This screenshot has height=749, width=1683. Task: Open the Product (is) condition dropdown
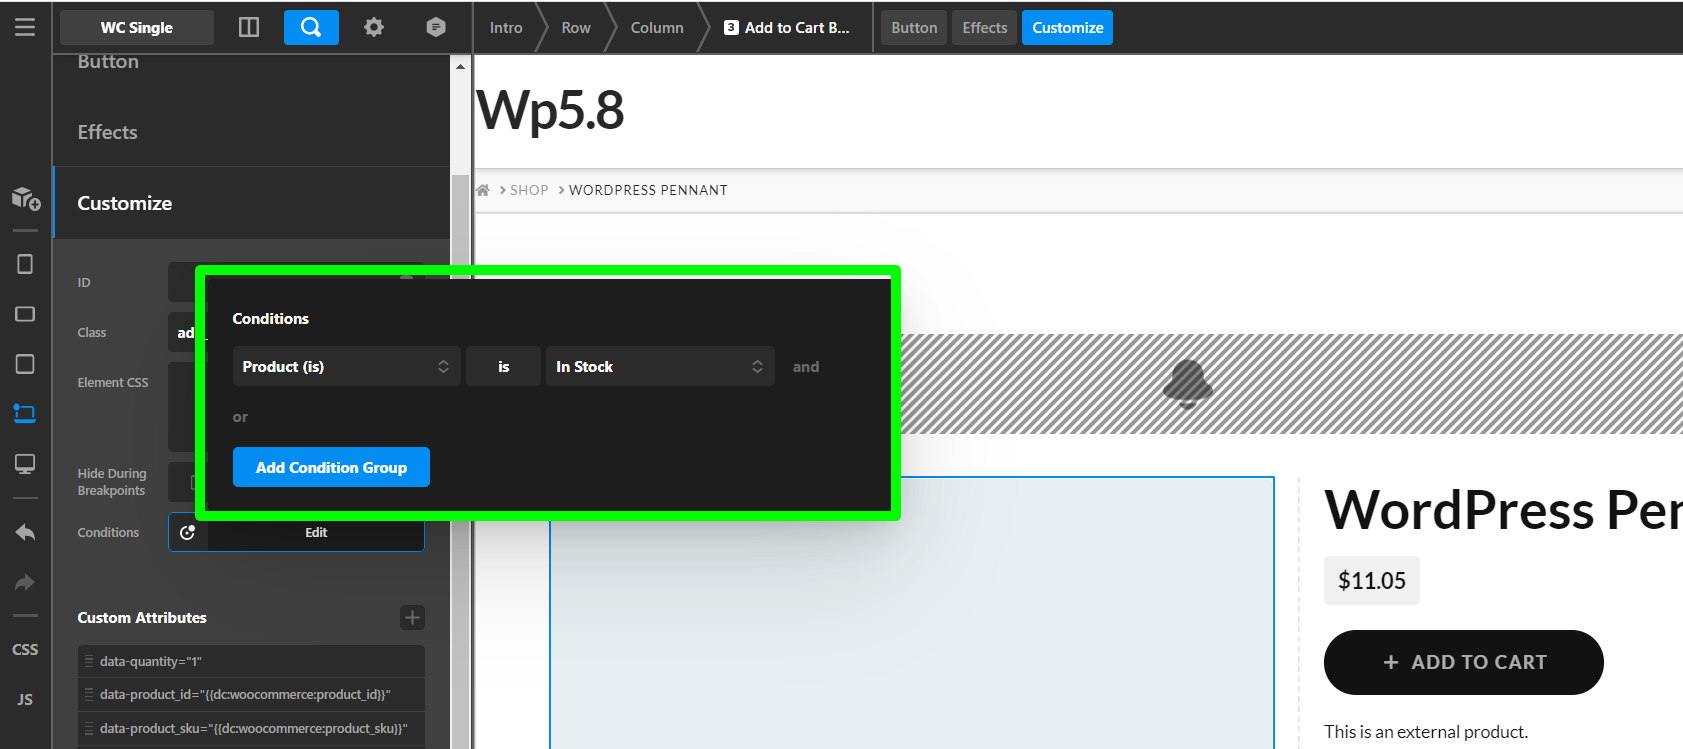pos(346,367)
